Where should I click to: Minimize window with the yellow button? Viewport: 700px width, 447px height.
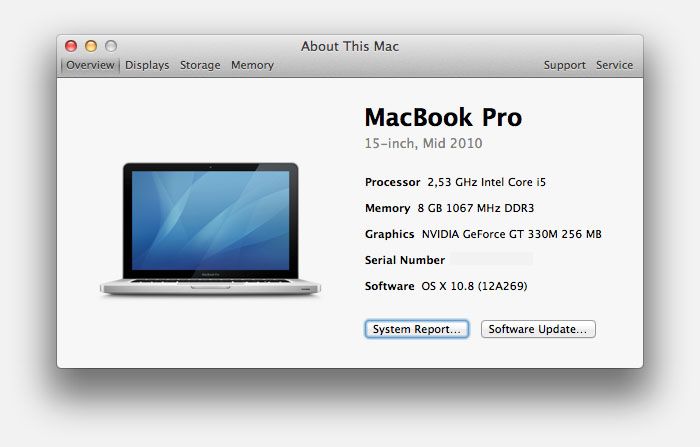[x=91, y=46]
